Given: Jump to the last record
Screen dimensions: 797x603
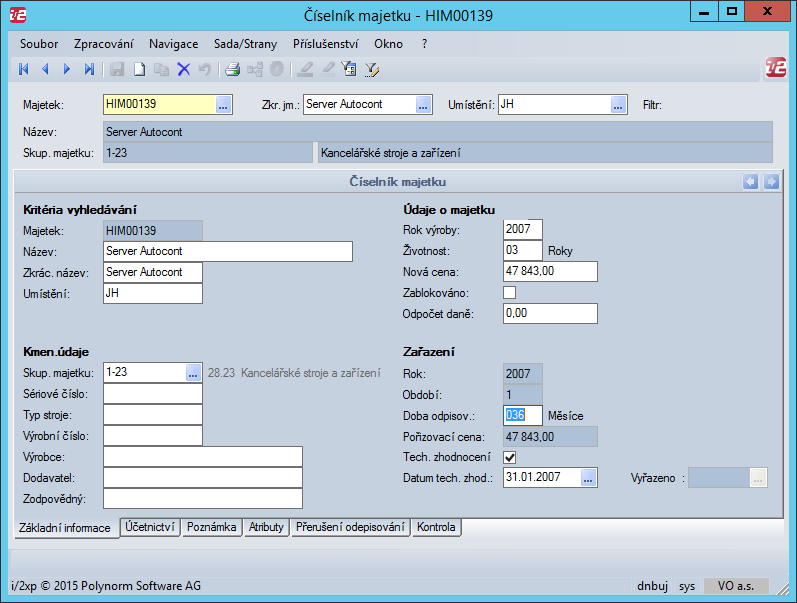Looking at the screenshot, I should (x=89, y=69).
